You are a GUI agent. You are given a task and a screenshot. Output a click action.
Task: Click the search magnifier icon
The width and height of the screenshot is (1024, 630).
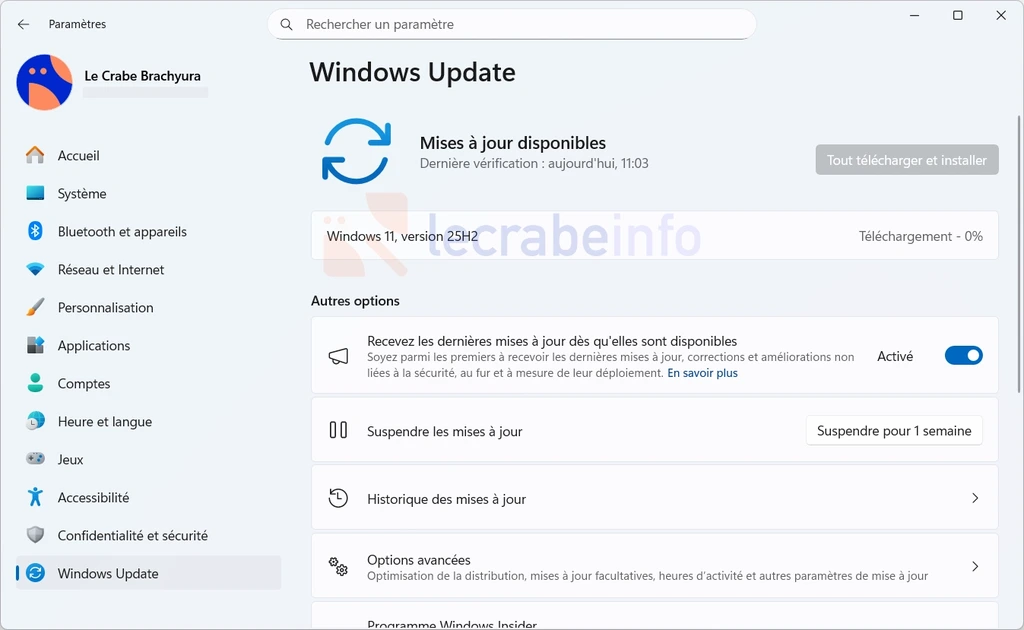(286, 25)
